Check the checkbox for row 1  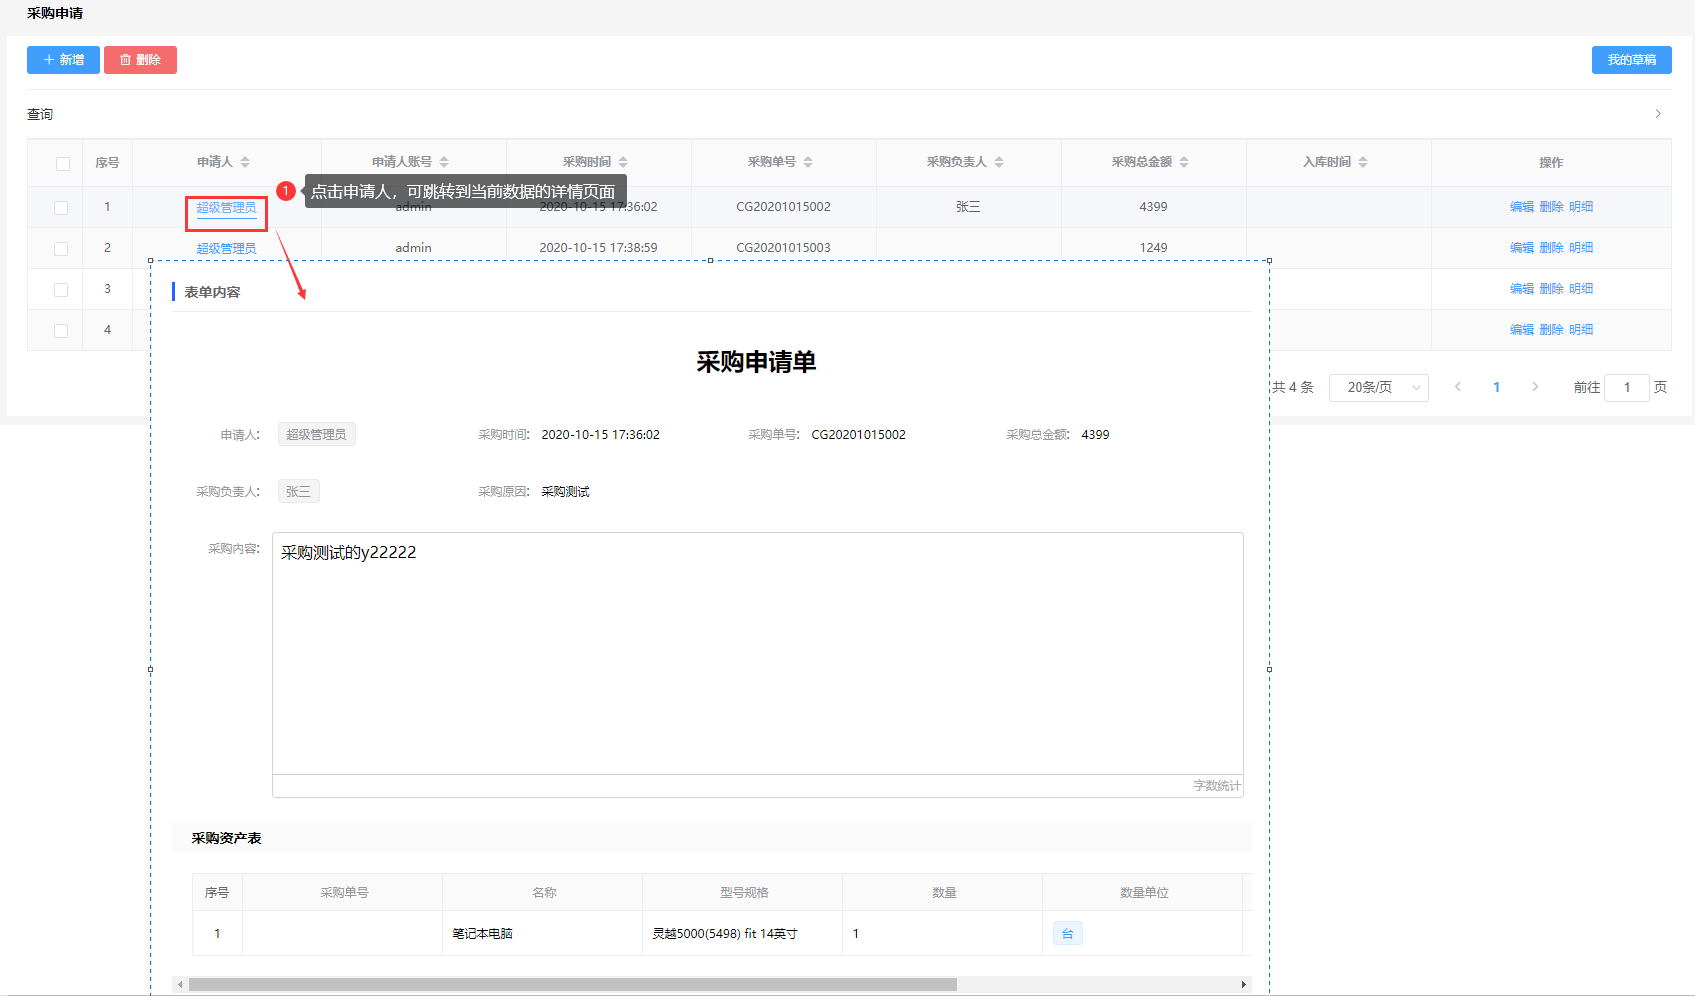[61, 208]
